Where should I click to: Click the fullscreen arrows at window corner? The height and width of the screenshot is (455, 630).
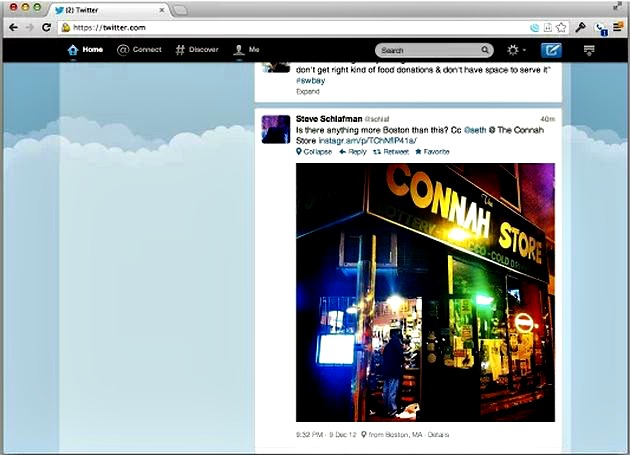click(617, 6)
